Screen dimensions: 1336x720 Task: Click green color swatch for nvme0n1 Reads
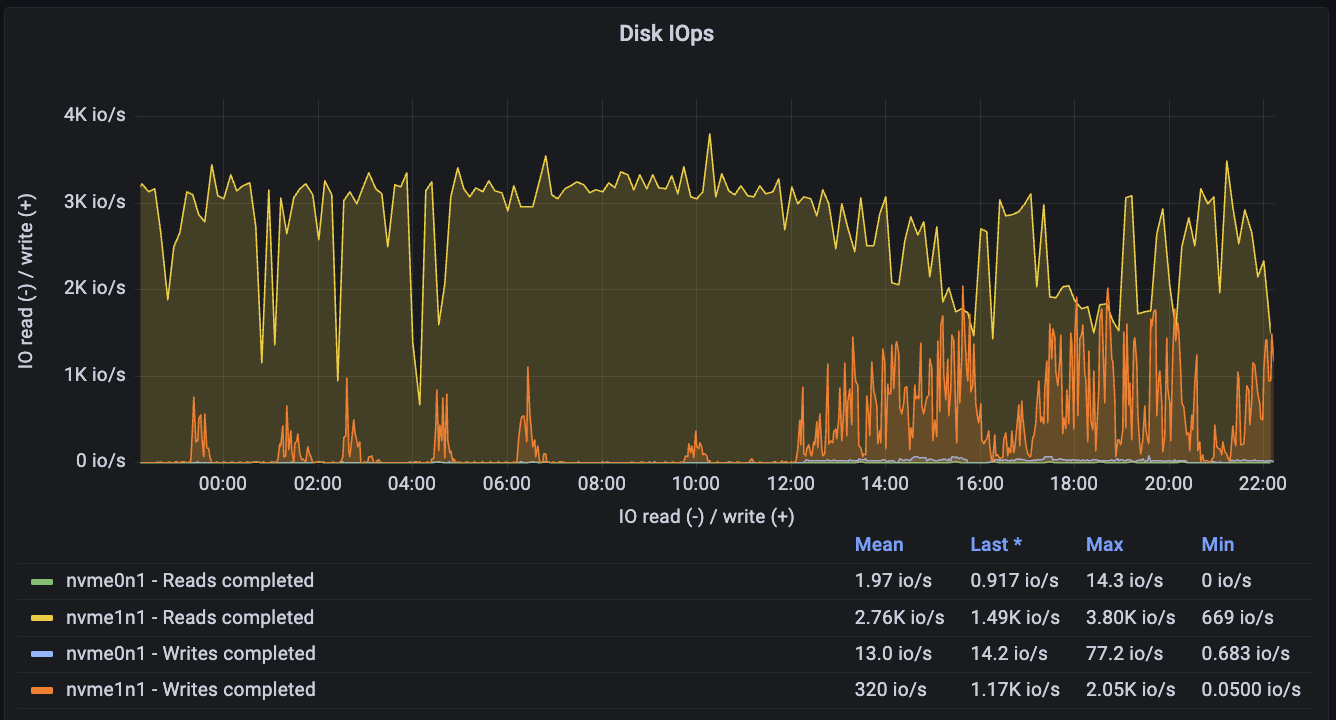(x=41, y=581)
